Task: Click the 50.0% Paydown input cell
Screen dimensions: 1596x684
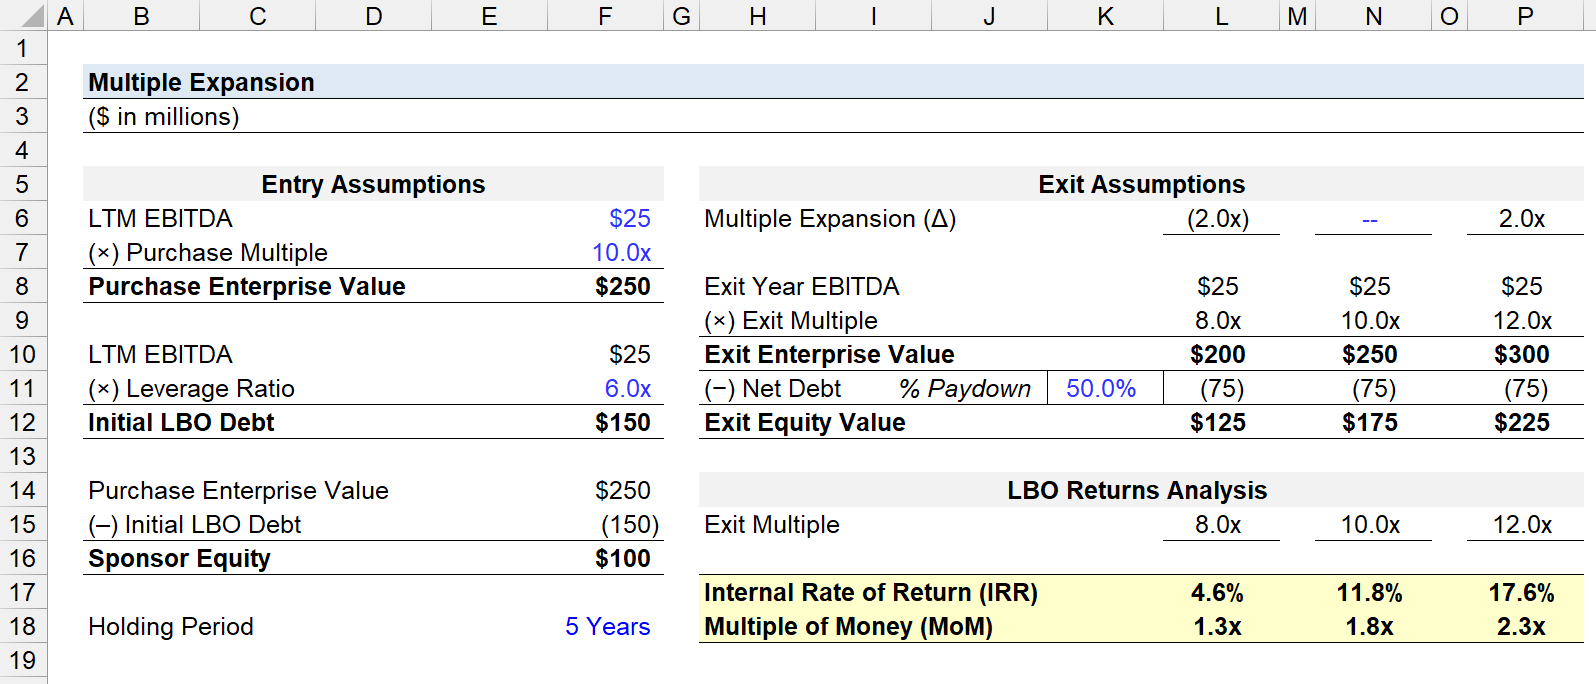Action: (x=1105, y=388)
